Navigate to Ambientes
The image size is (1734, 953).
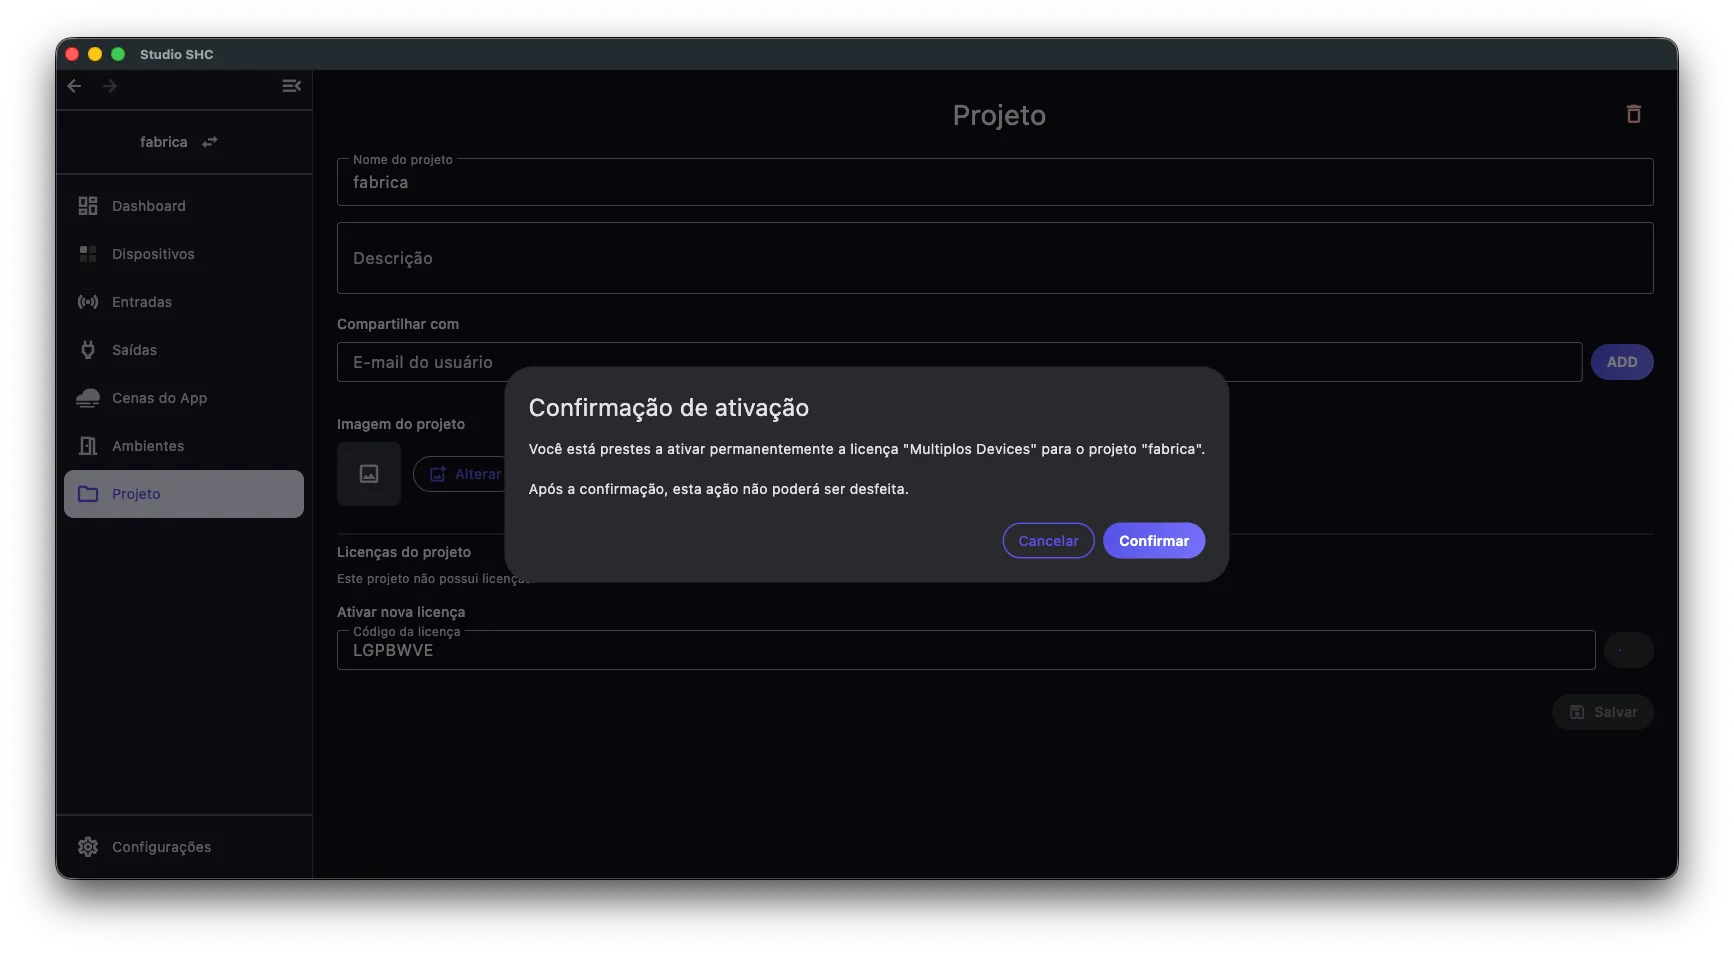pos(184,446)
